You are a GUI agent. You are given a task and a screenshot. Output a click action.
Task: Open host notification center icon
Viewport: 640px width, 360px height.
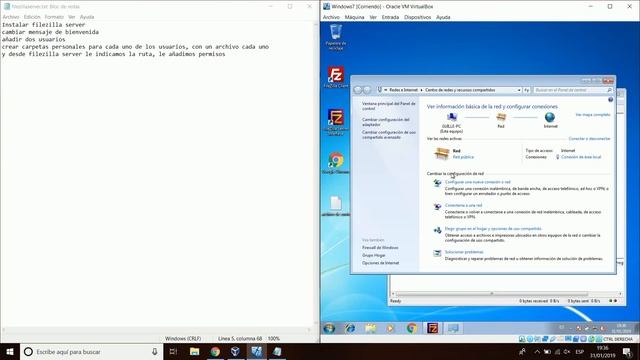[x=627, y=352]
